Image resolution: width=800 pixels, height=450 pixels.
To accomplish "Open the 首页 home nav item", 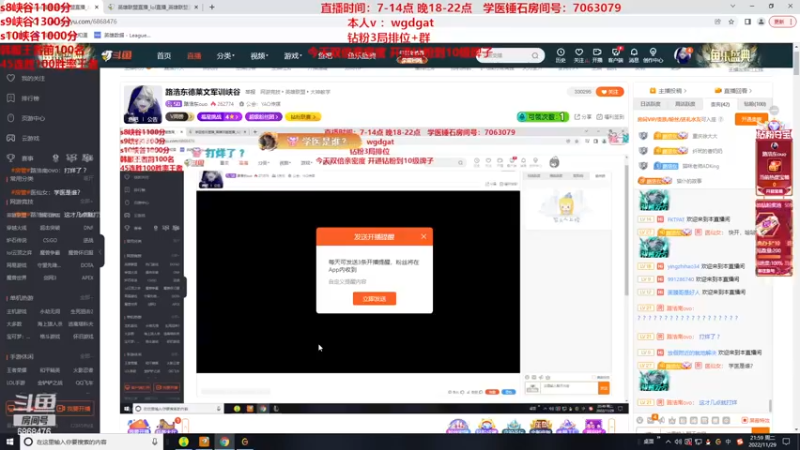I will click(x=164, y=56).
